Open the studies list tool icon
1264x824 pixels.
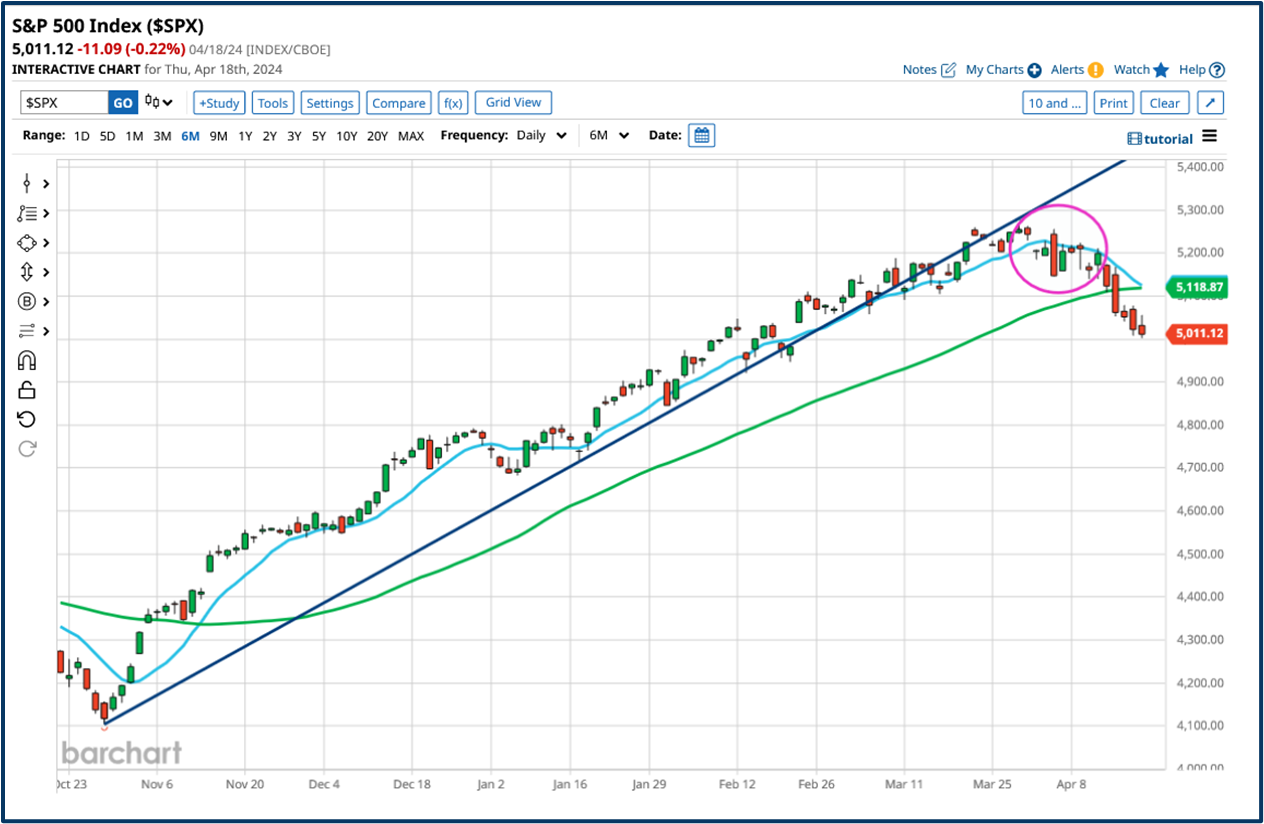pos(27,213)
